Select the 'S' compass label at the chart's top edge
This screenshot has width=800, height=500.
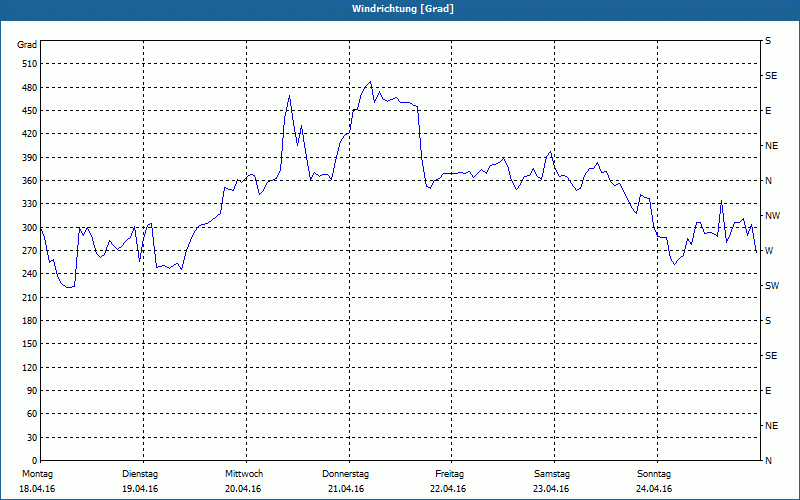pos(768,41)
